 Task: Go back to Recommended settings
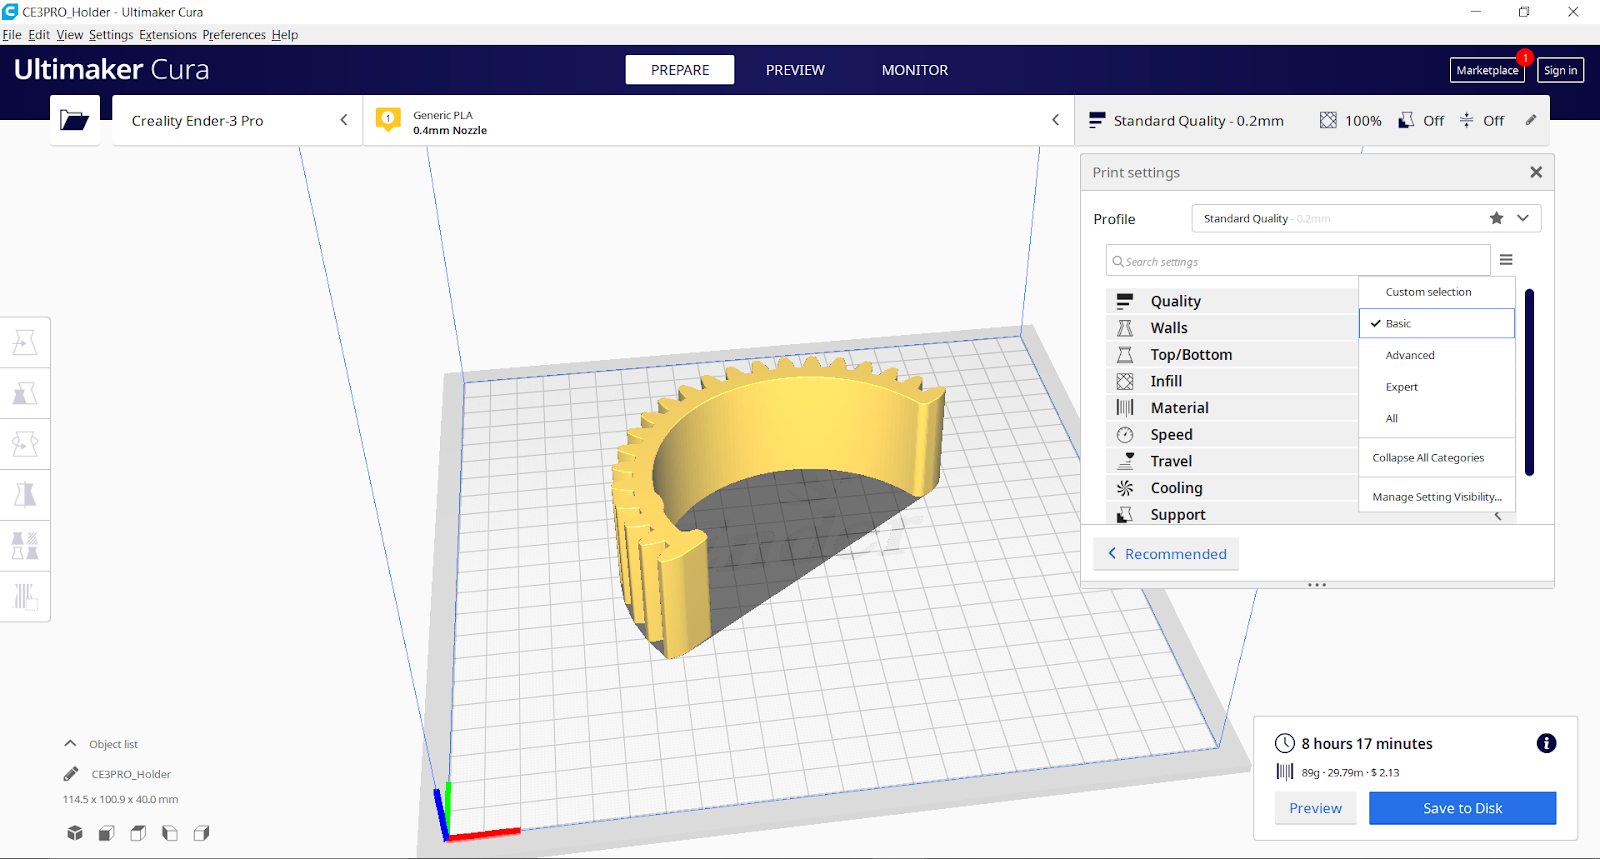(1166, 554)
